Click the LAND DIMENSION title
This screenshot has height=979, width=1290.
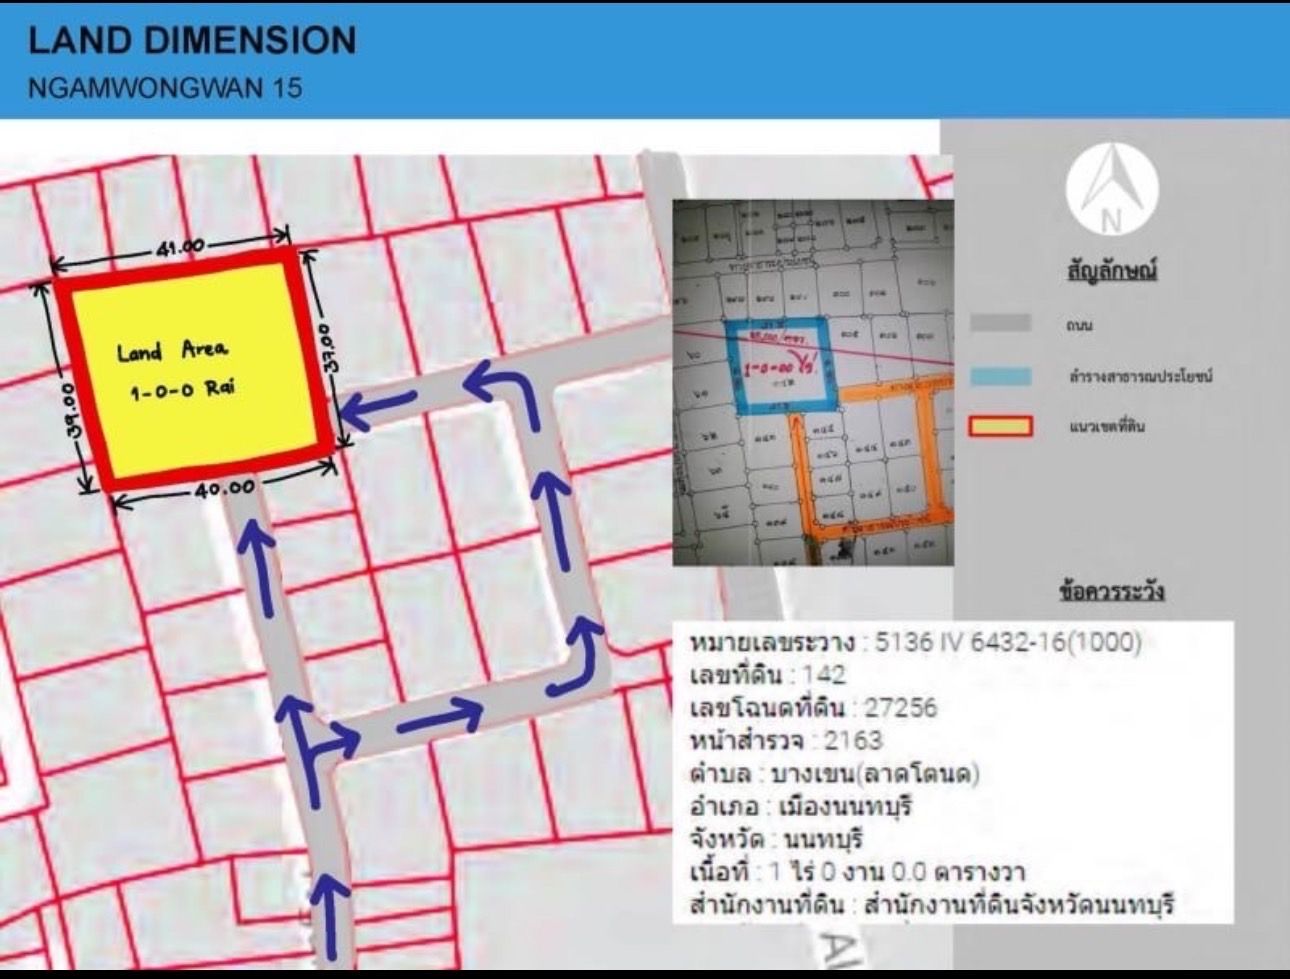(x=192, y=40)
